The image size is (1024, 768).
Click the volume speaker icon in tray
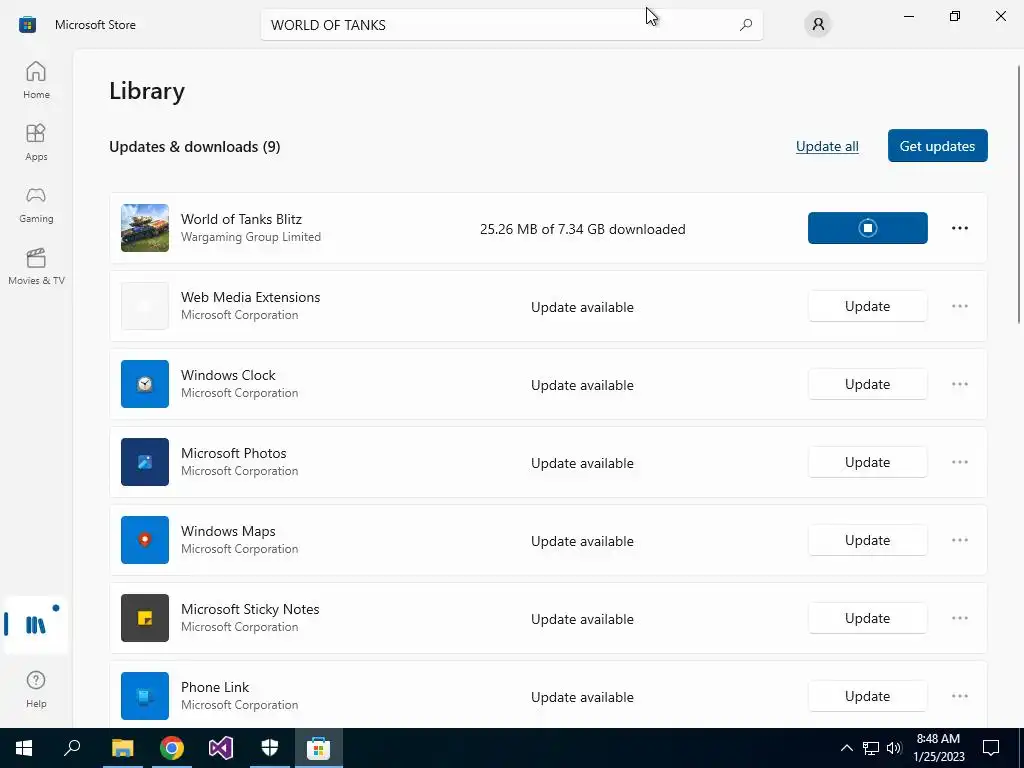894,748
